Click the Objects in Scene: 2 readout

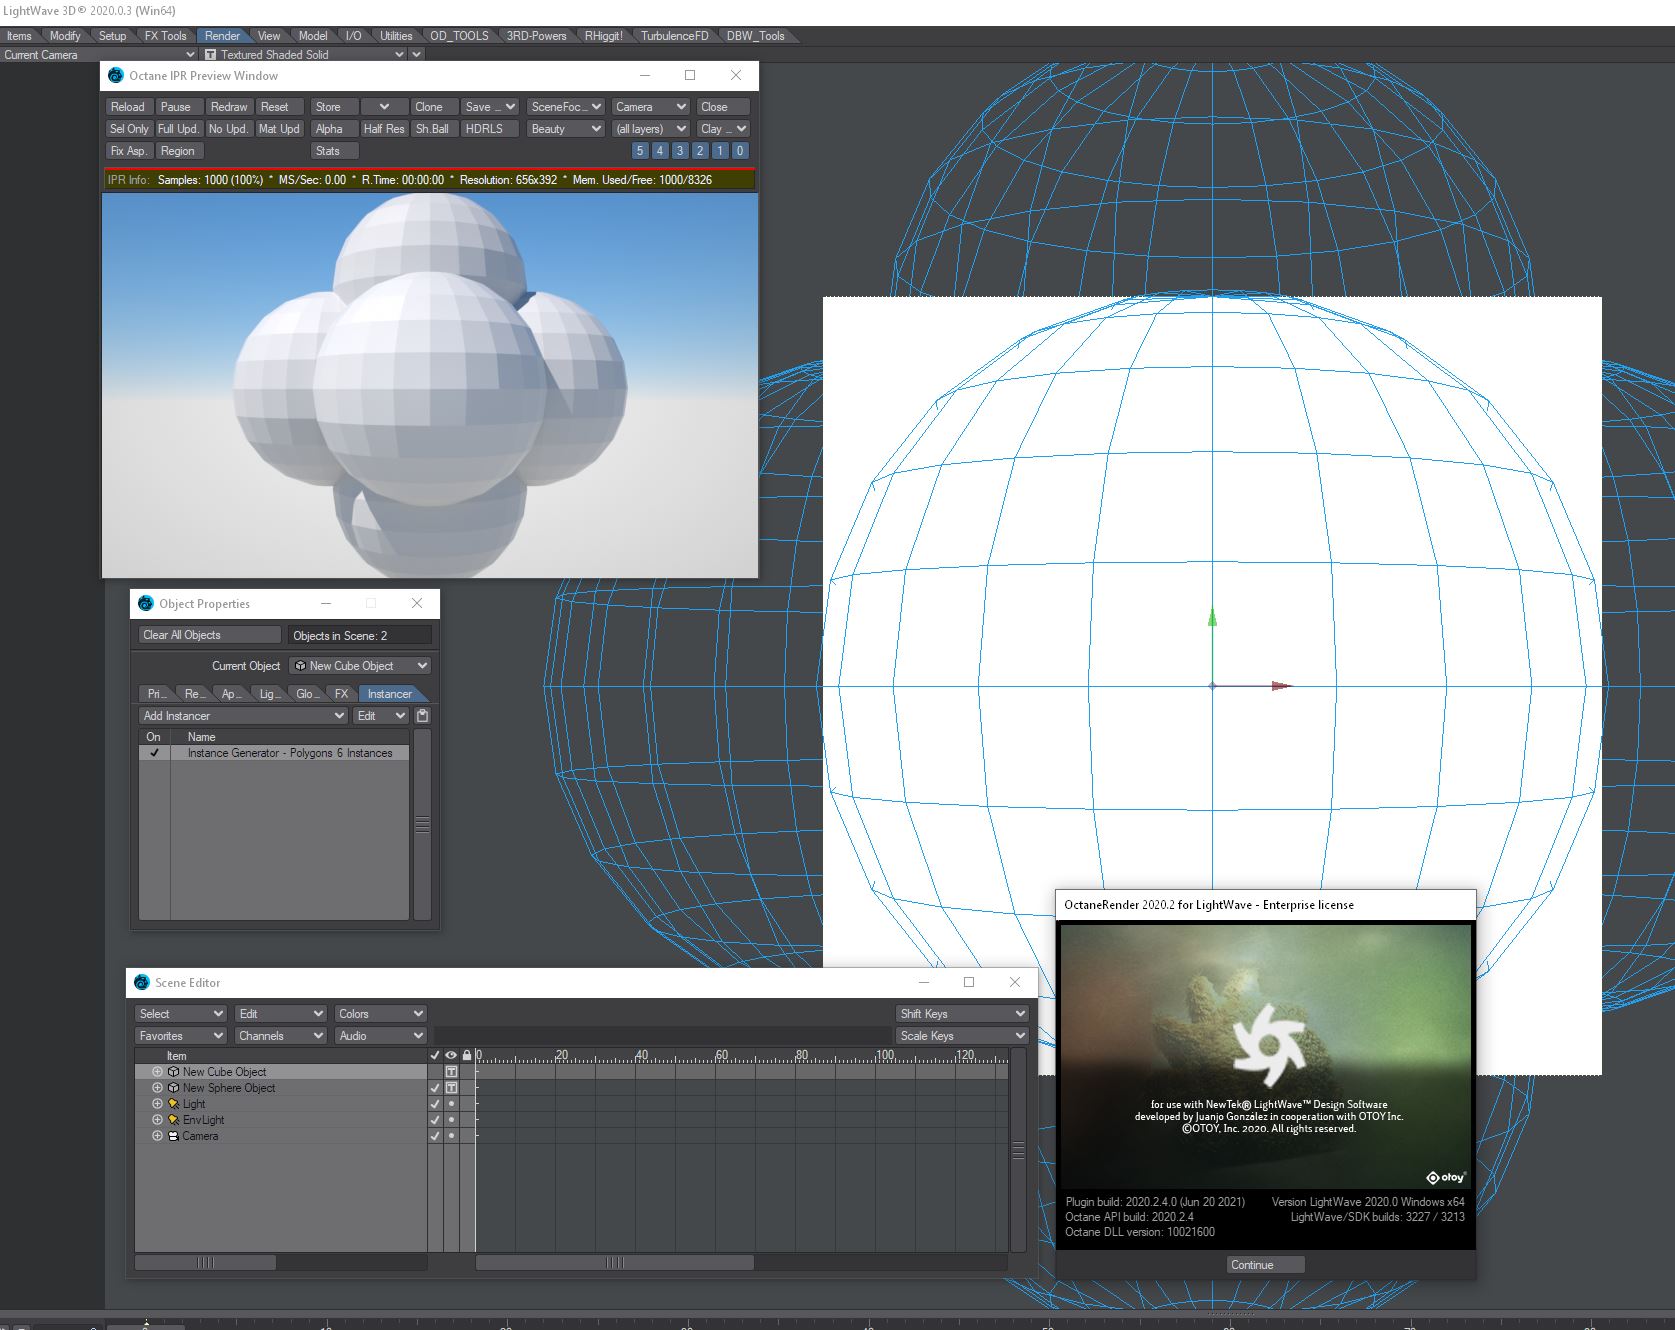pyautogui.click(x=361, y=635)
